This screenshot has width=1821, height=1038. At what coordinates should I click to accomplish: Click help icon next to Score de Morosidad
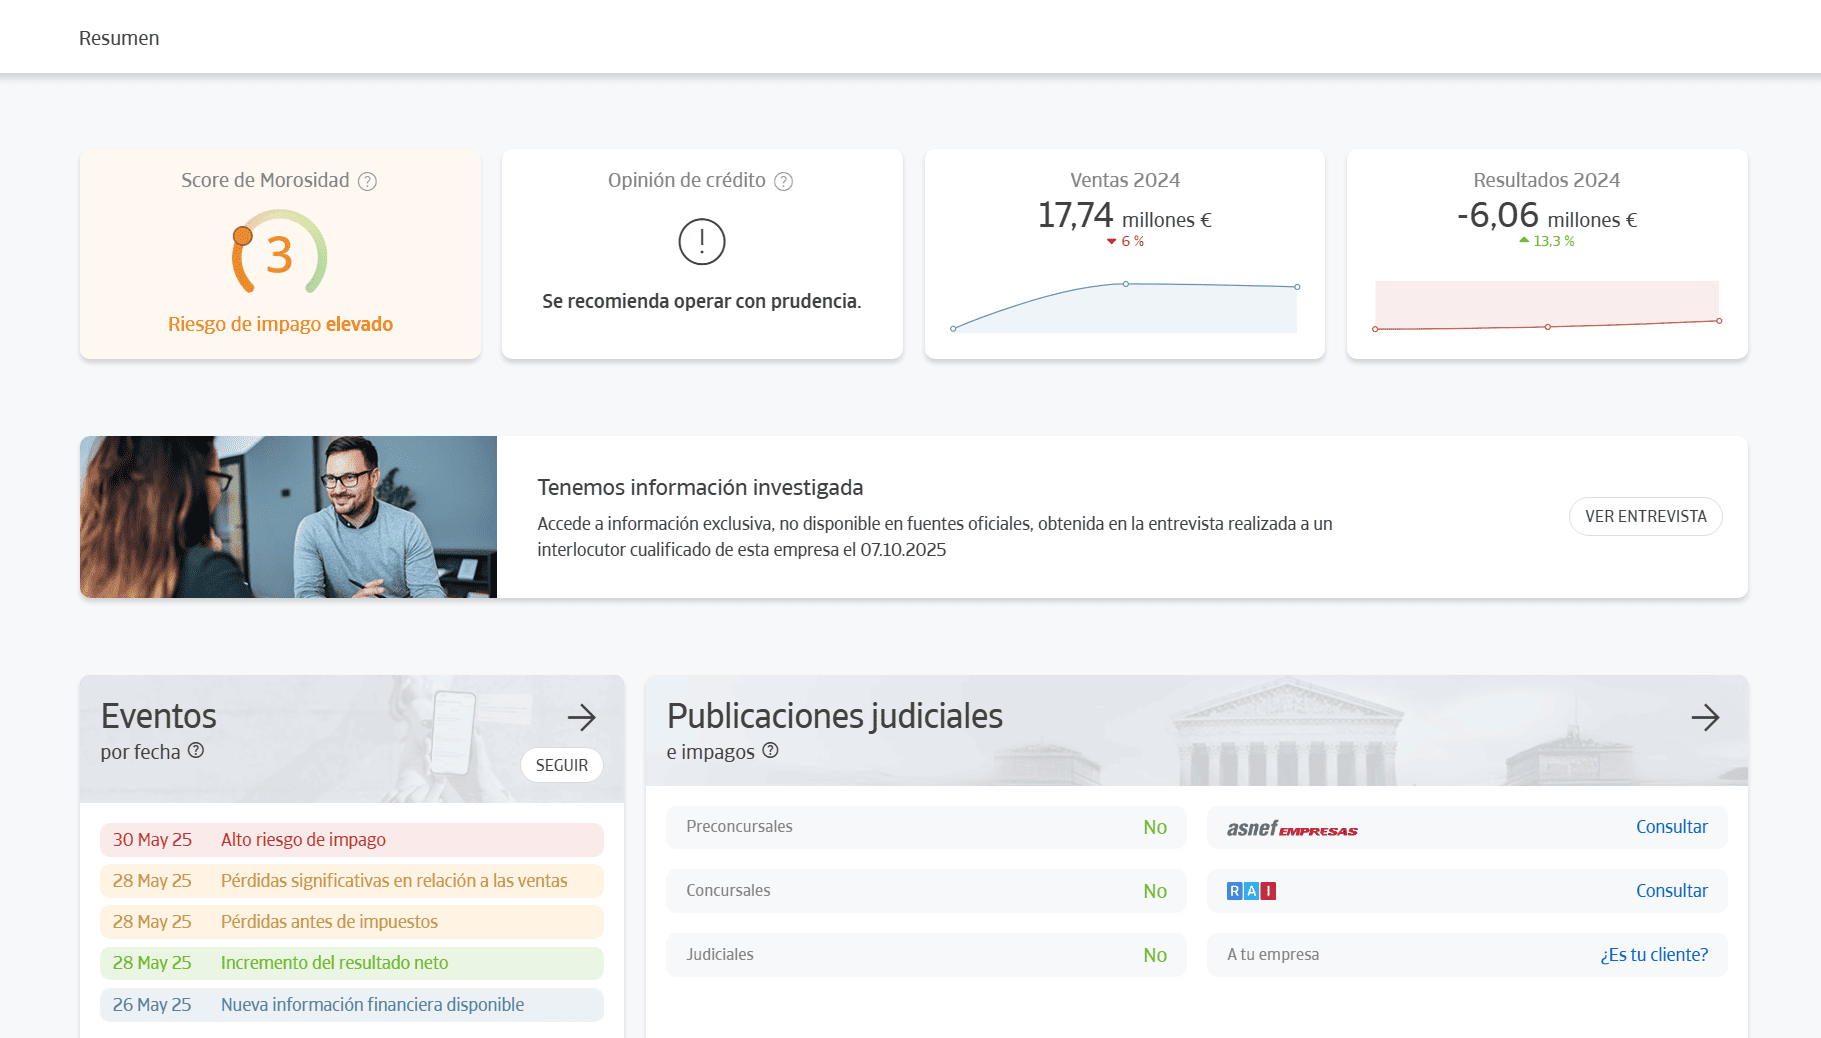(x=368, y=181)
